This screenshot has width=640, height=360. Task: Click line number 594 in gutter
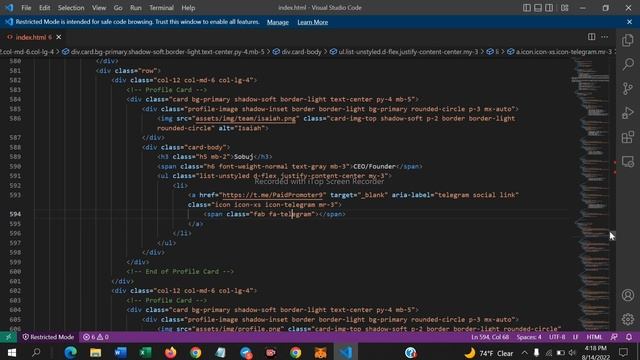click(16, 214)
